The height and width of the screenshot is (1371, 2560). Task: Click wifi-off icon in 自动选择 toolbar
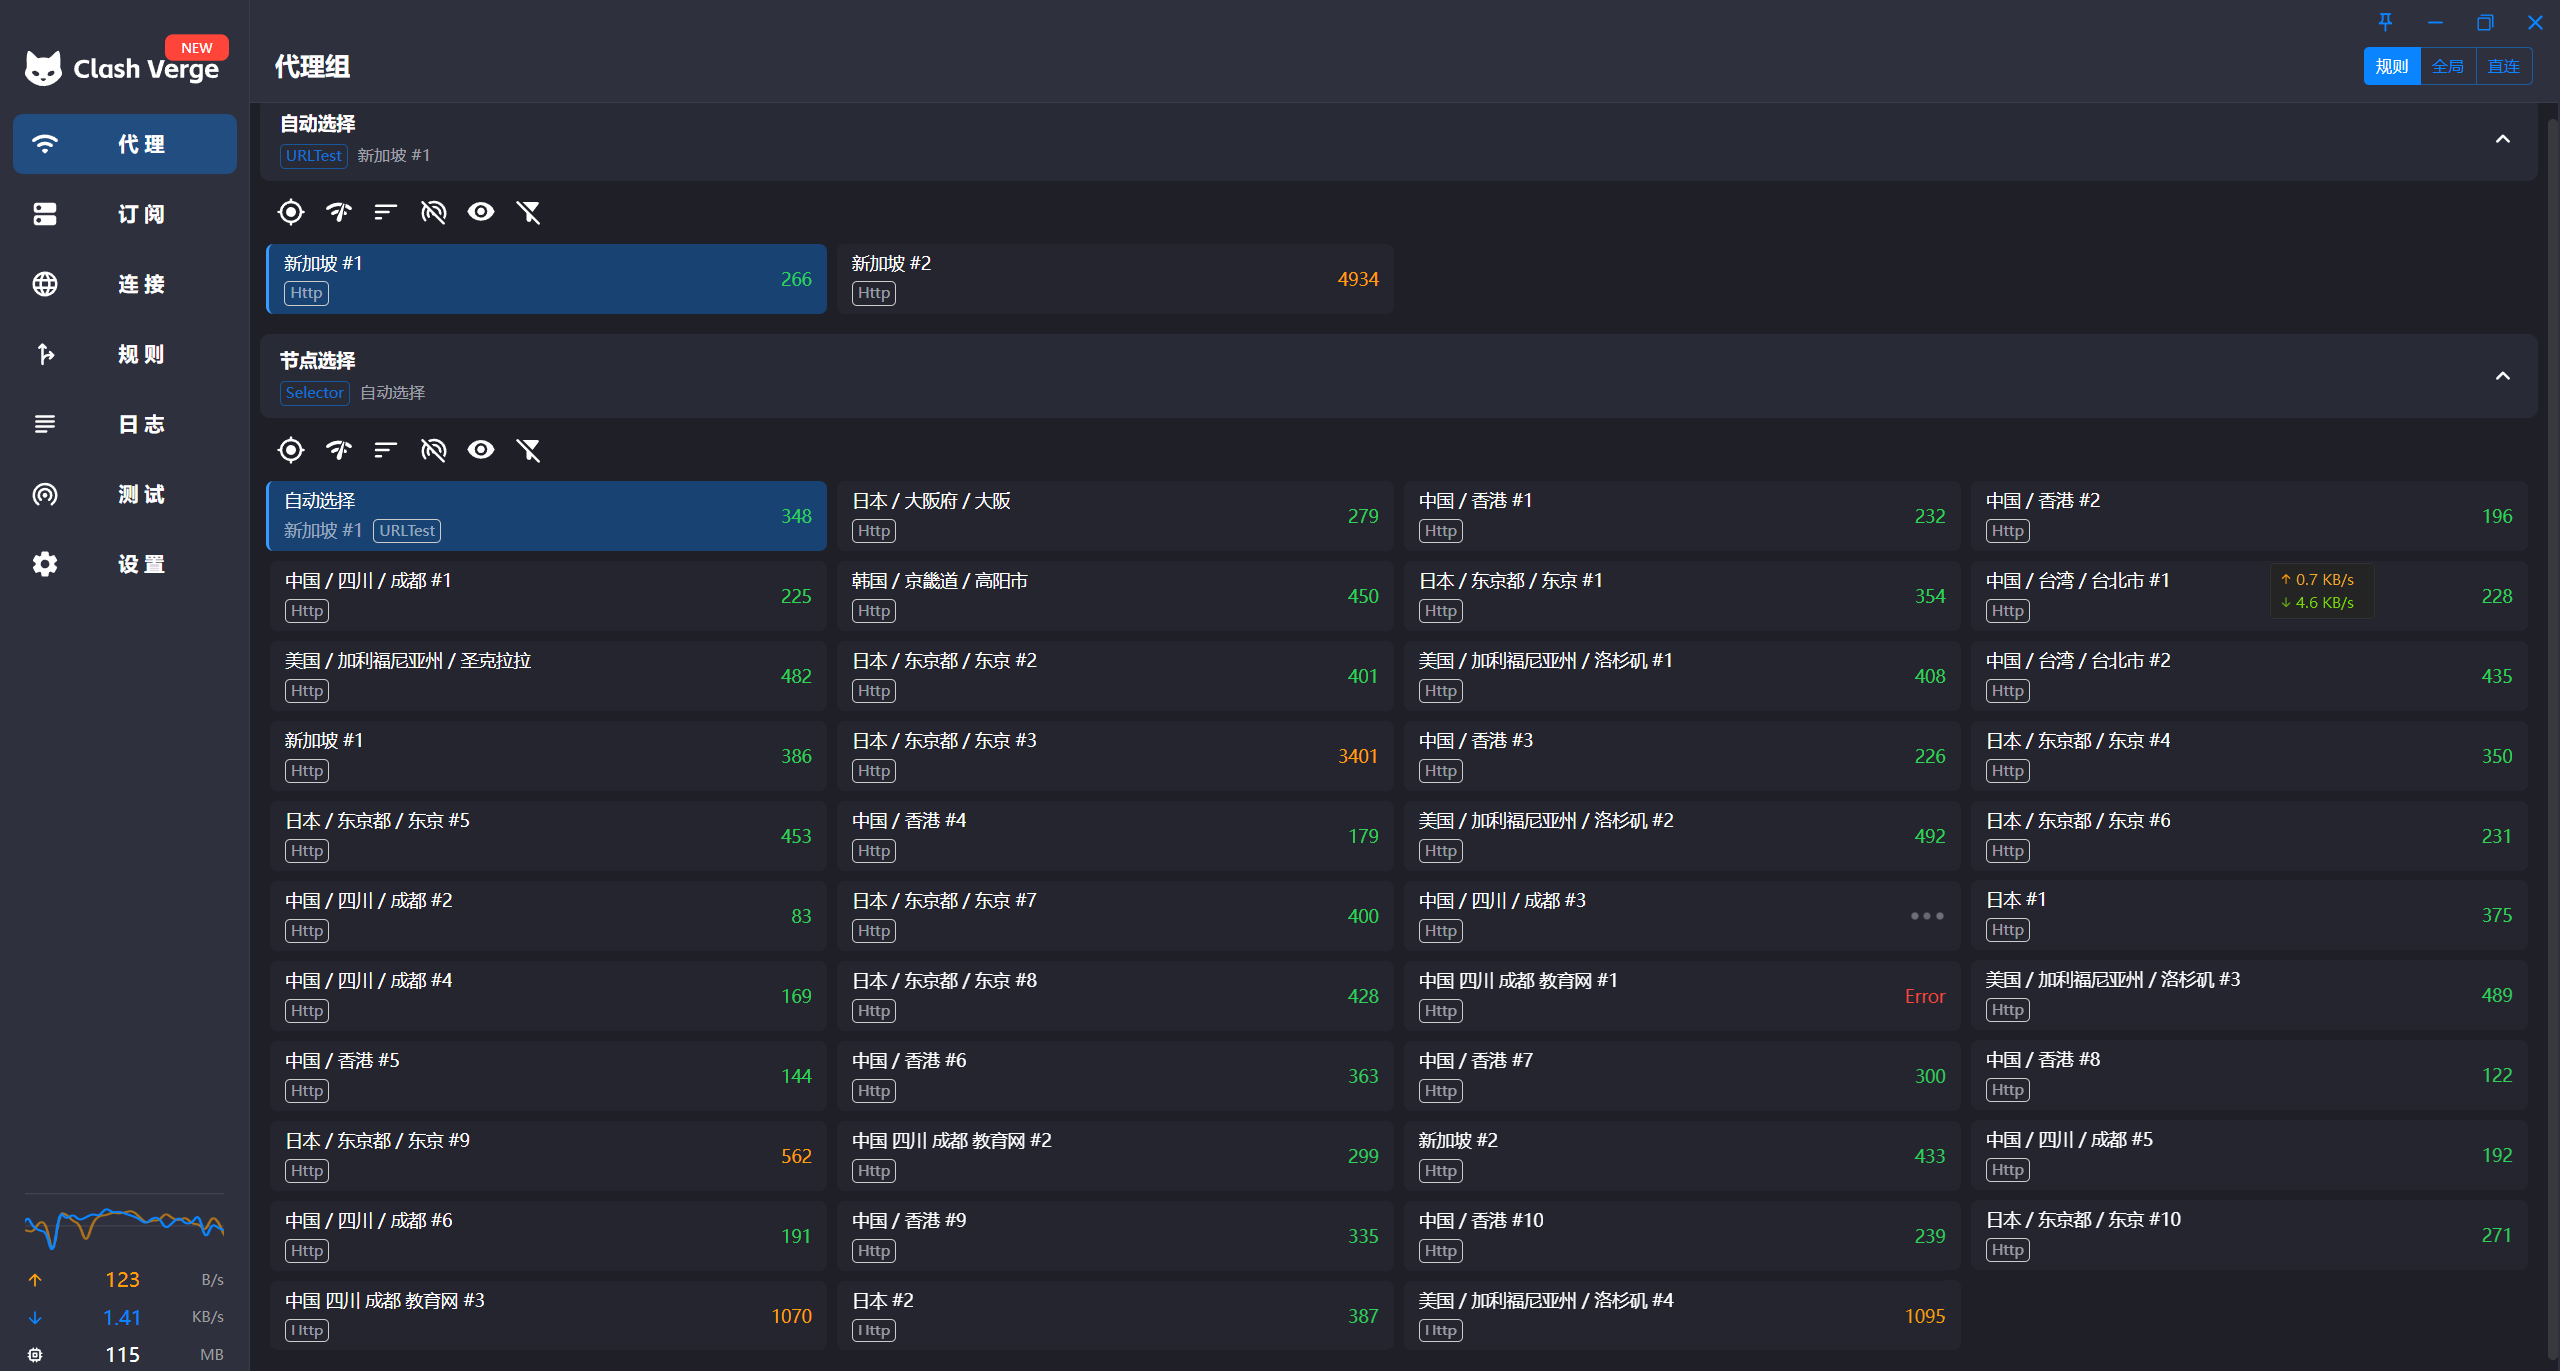(433, 212)
